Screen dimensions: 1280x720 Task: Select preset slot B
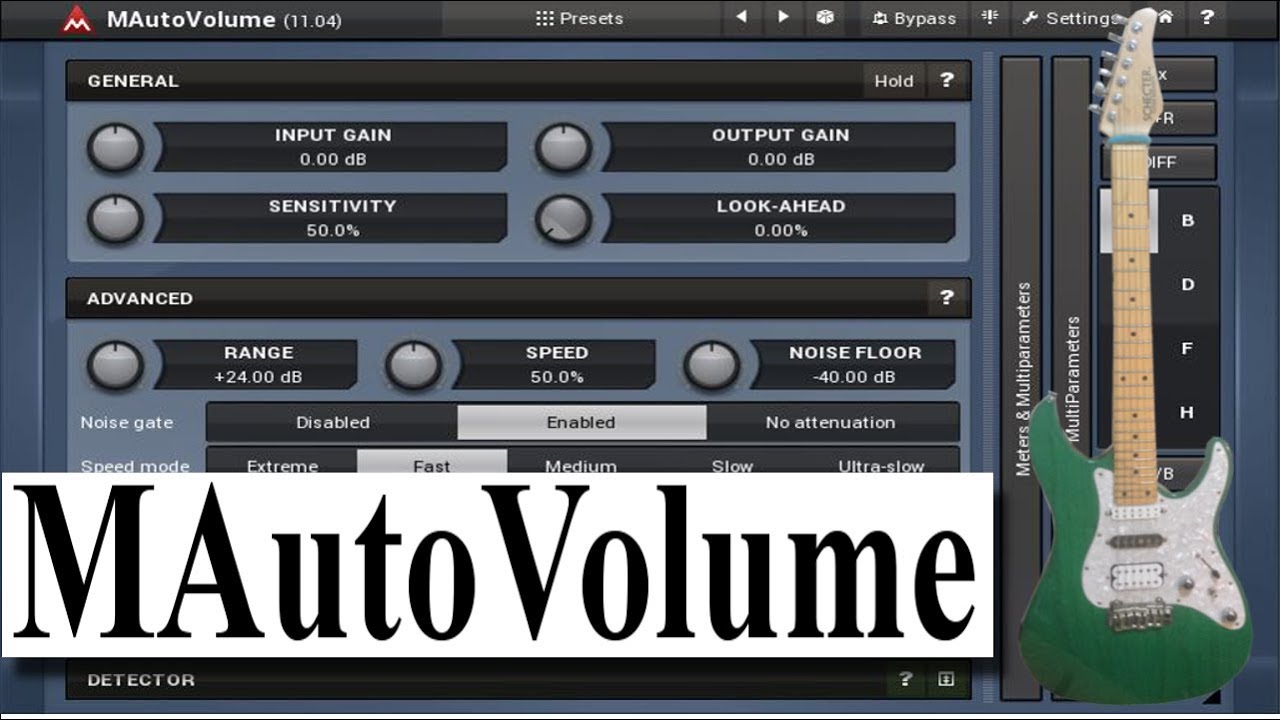click(x=1187, y=221)
